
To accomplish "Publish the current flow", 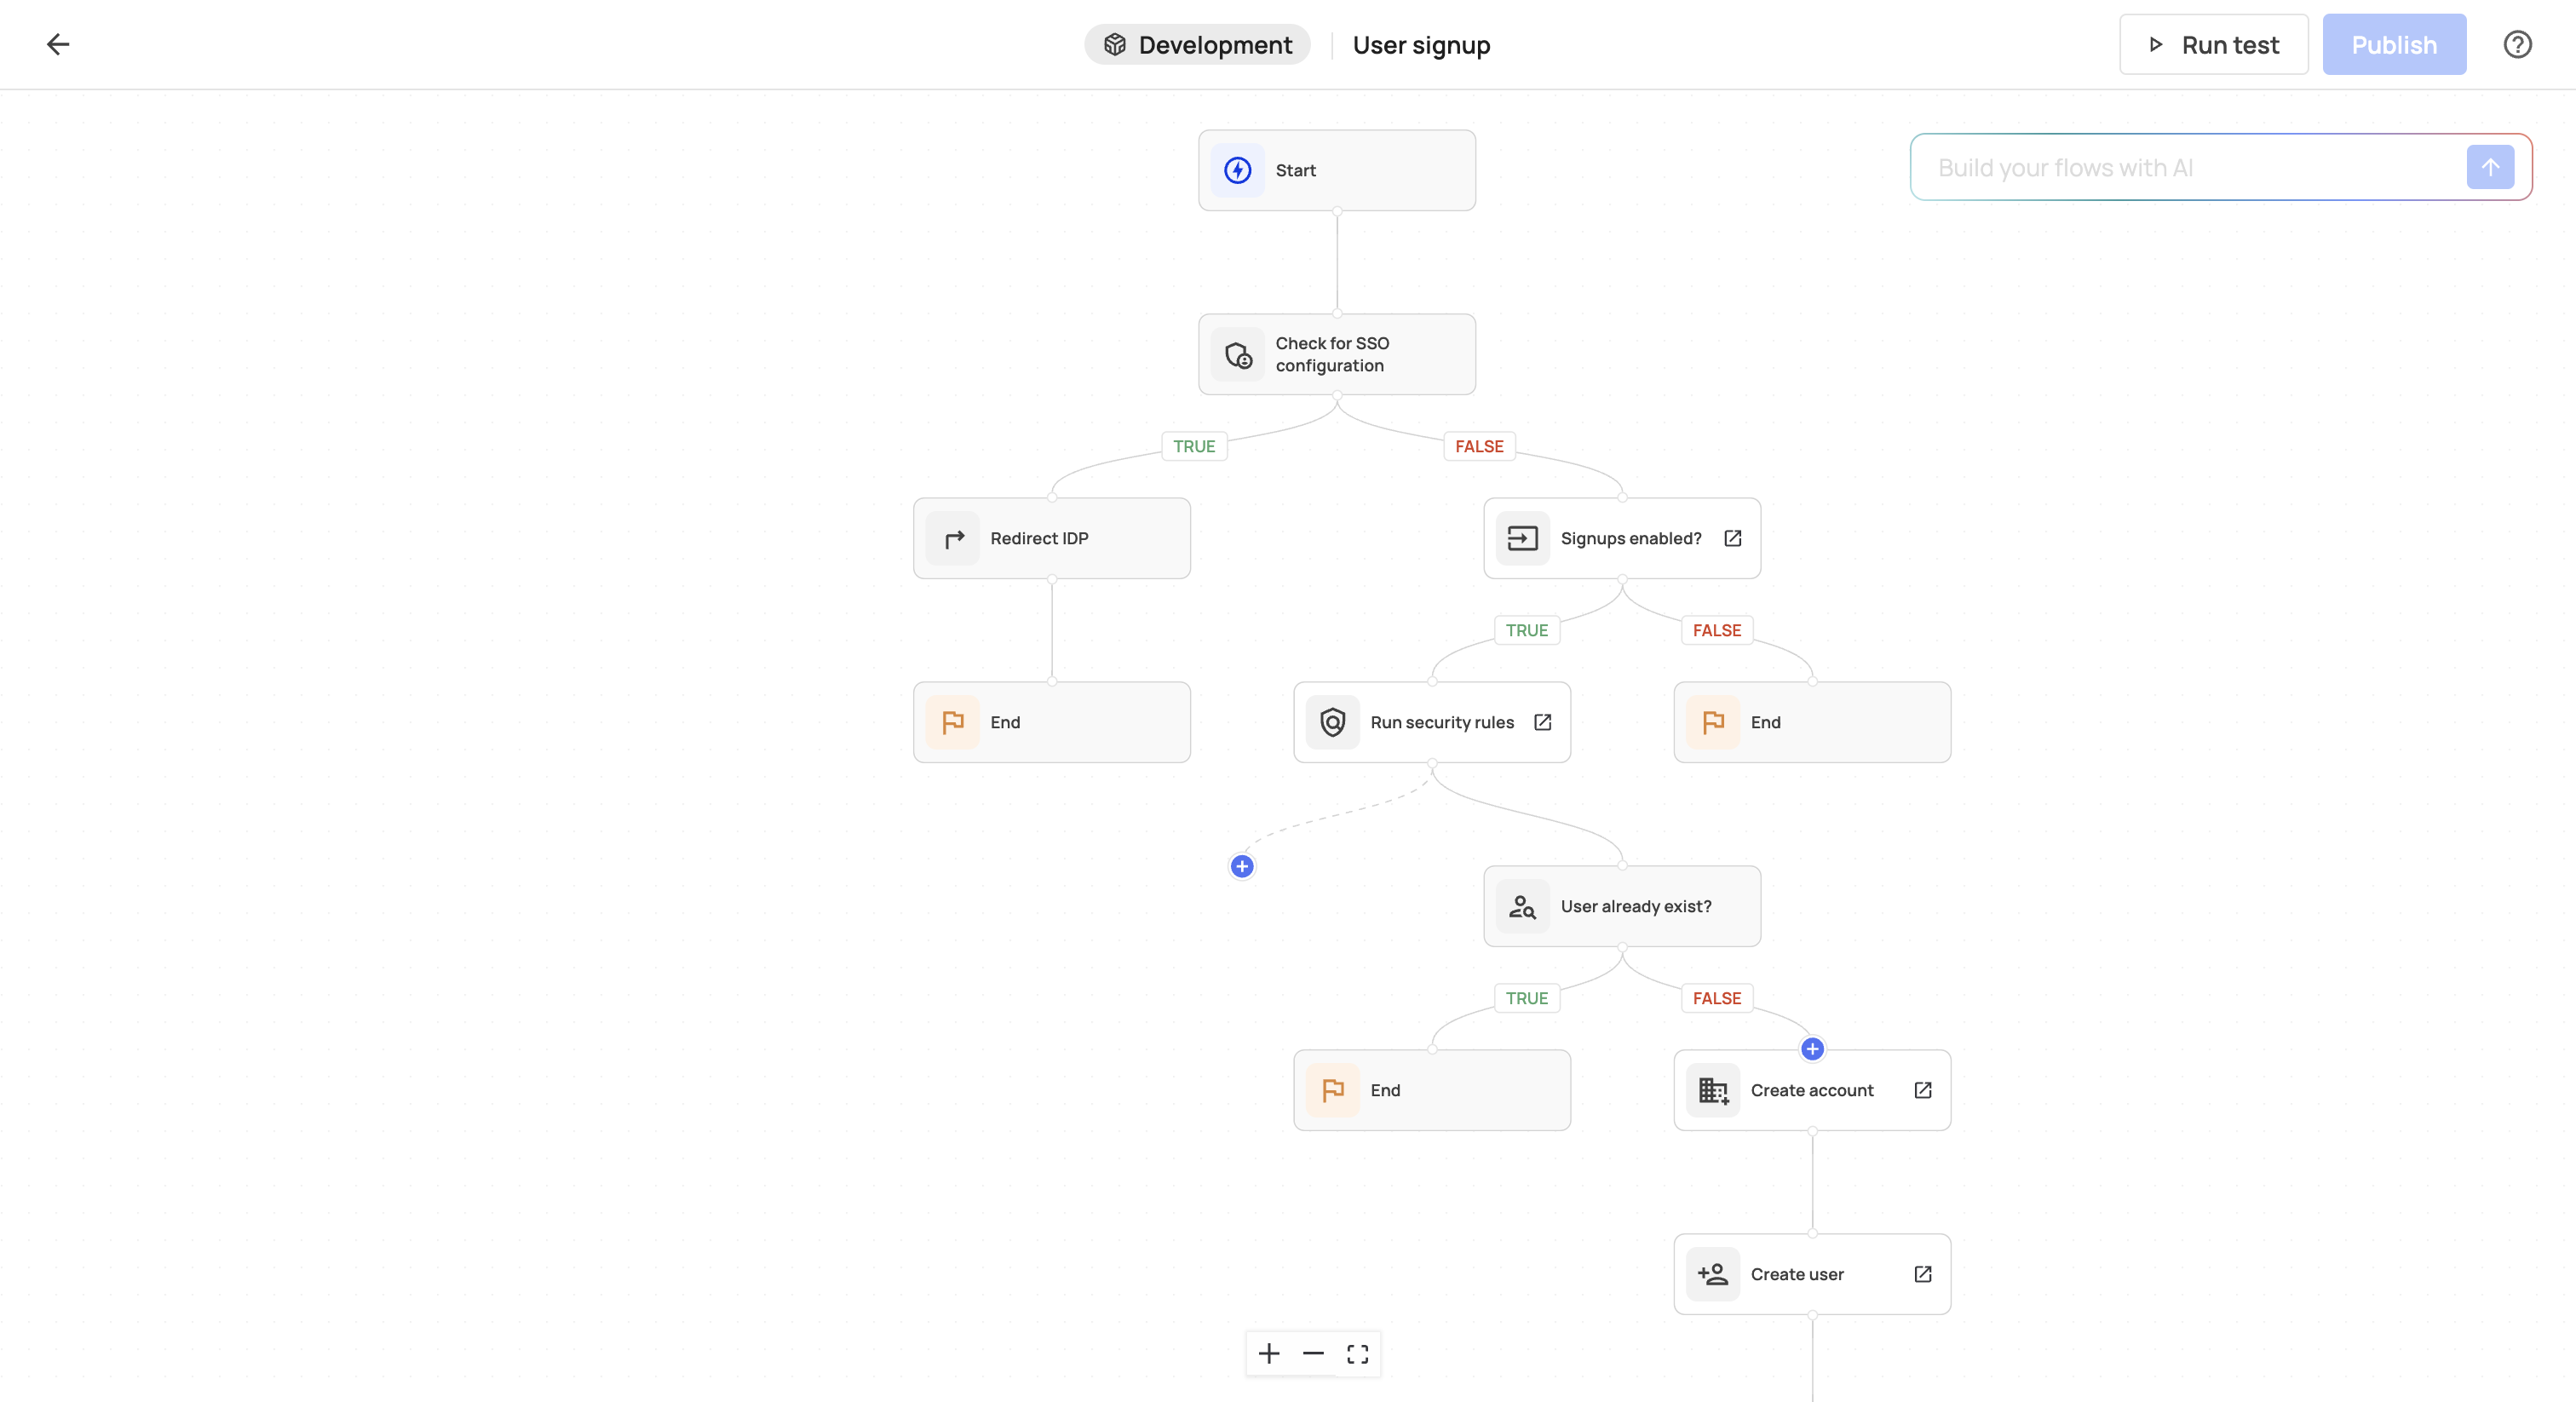I will 2394,44.
